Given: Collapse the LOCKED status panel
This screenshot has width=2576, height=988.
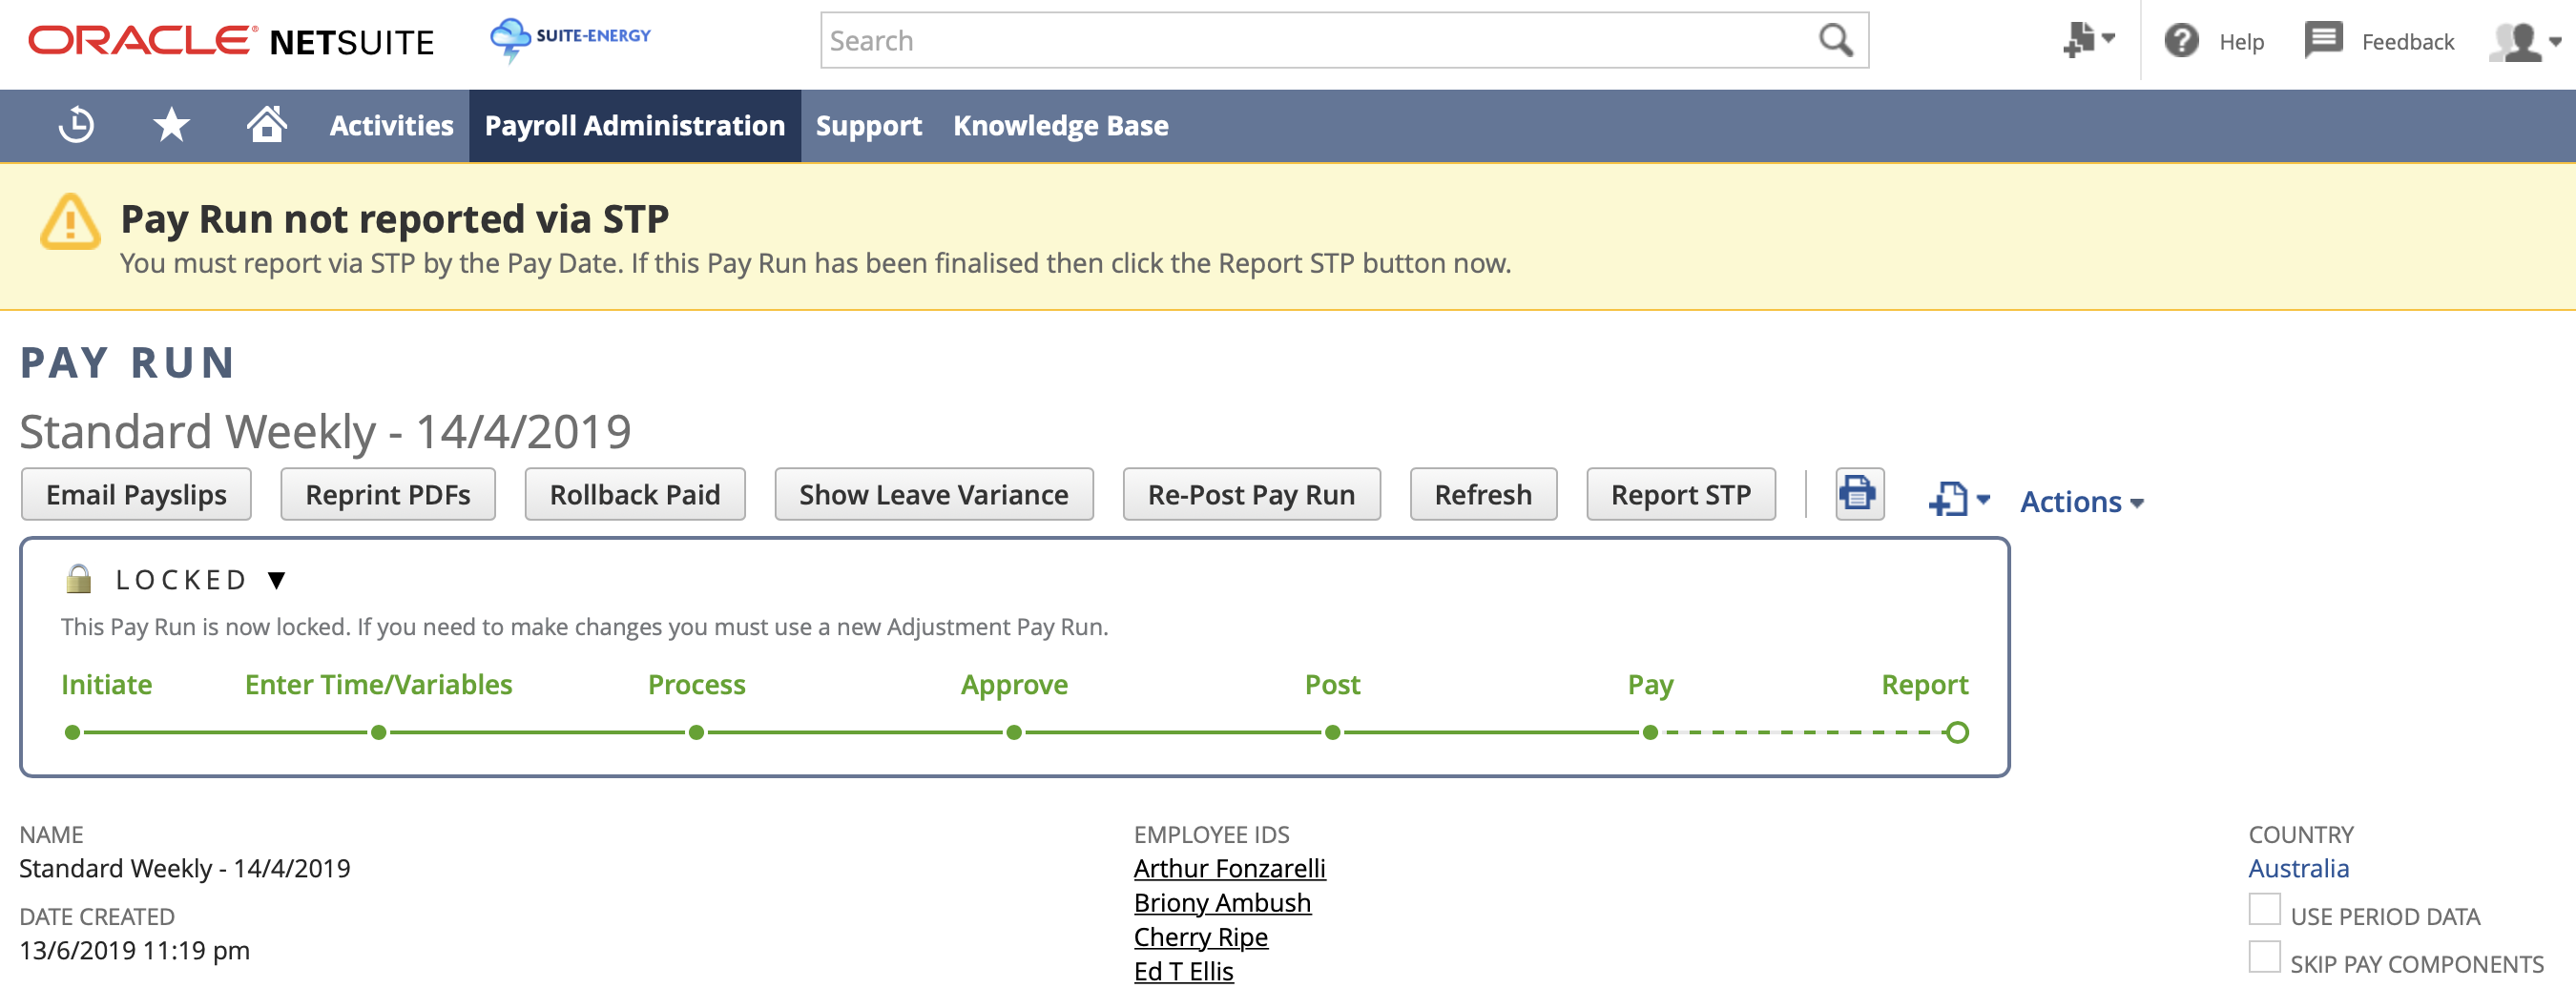Looking at the screenshot, I should pyautogui.click(x=277, y=580).
